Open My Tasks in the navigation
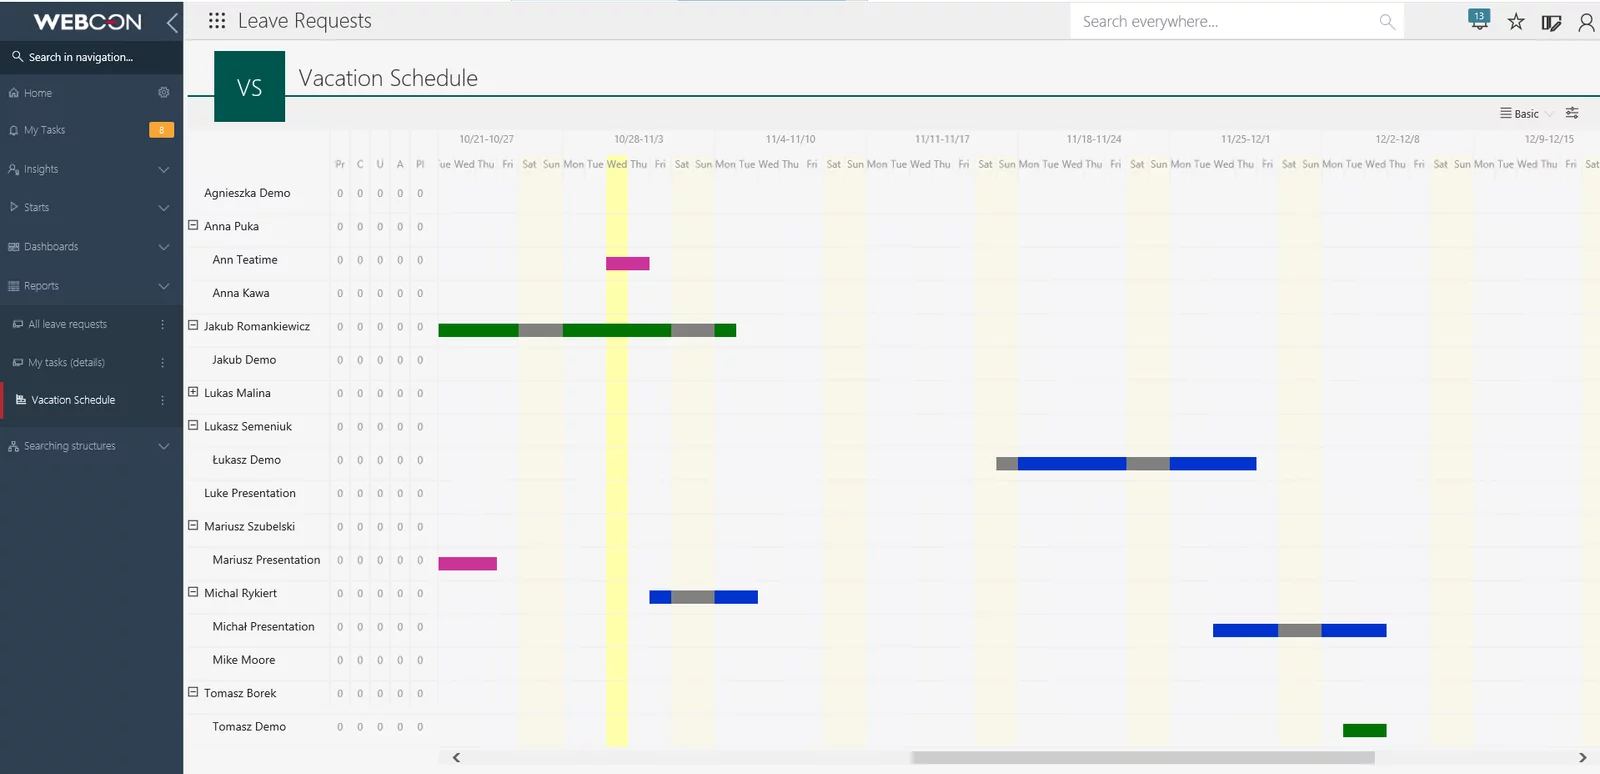 click(44, 130)
